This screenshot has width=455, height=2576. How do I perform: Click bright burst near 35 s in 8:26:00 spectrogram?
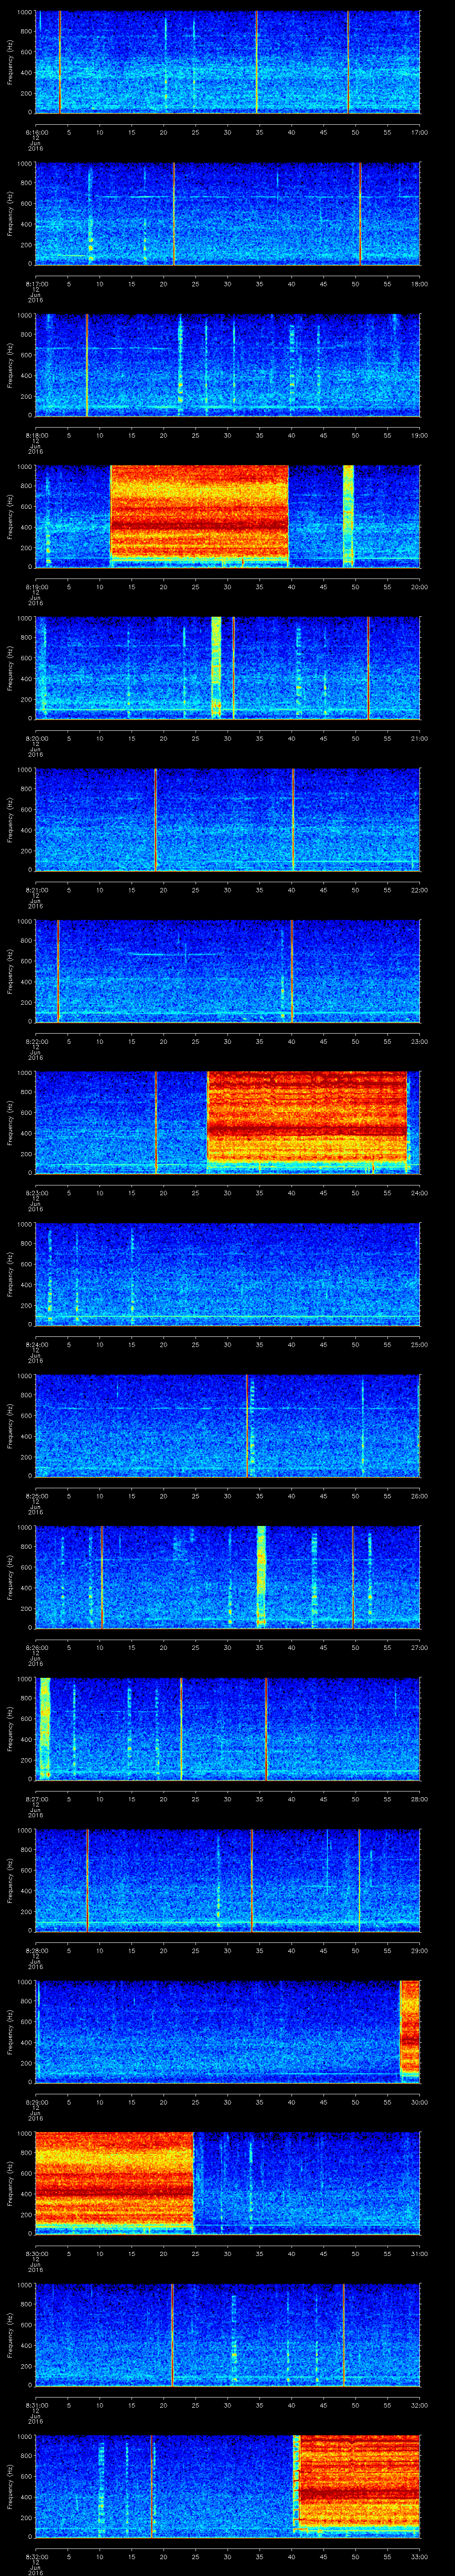(x=261, y=1577)
